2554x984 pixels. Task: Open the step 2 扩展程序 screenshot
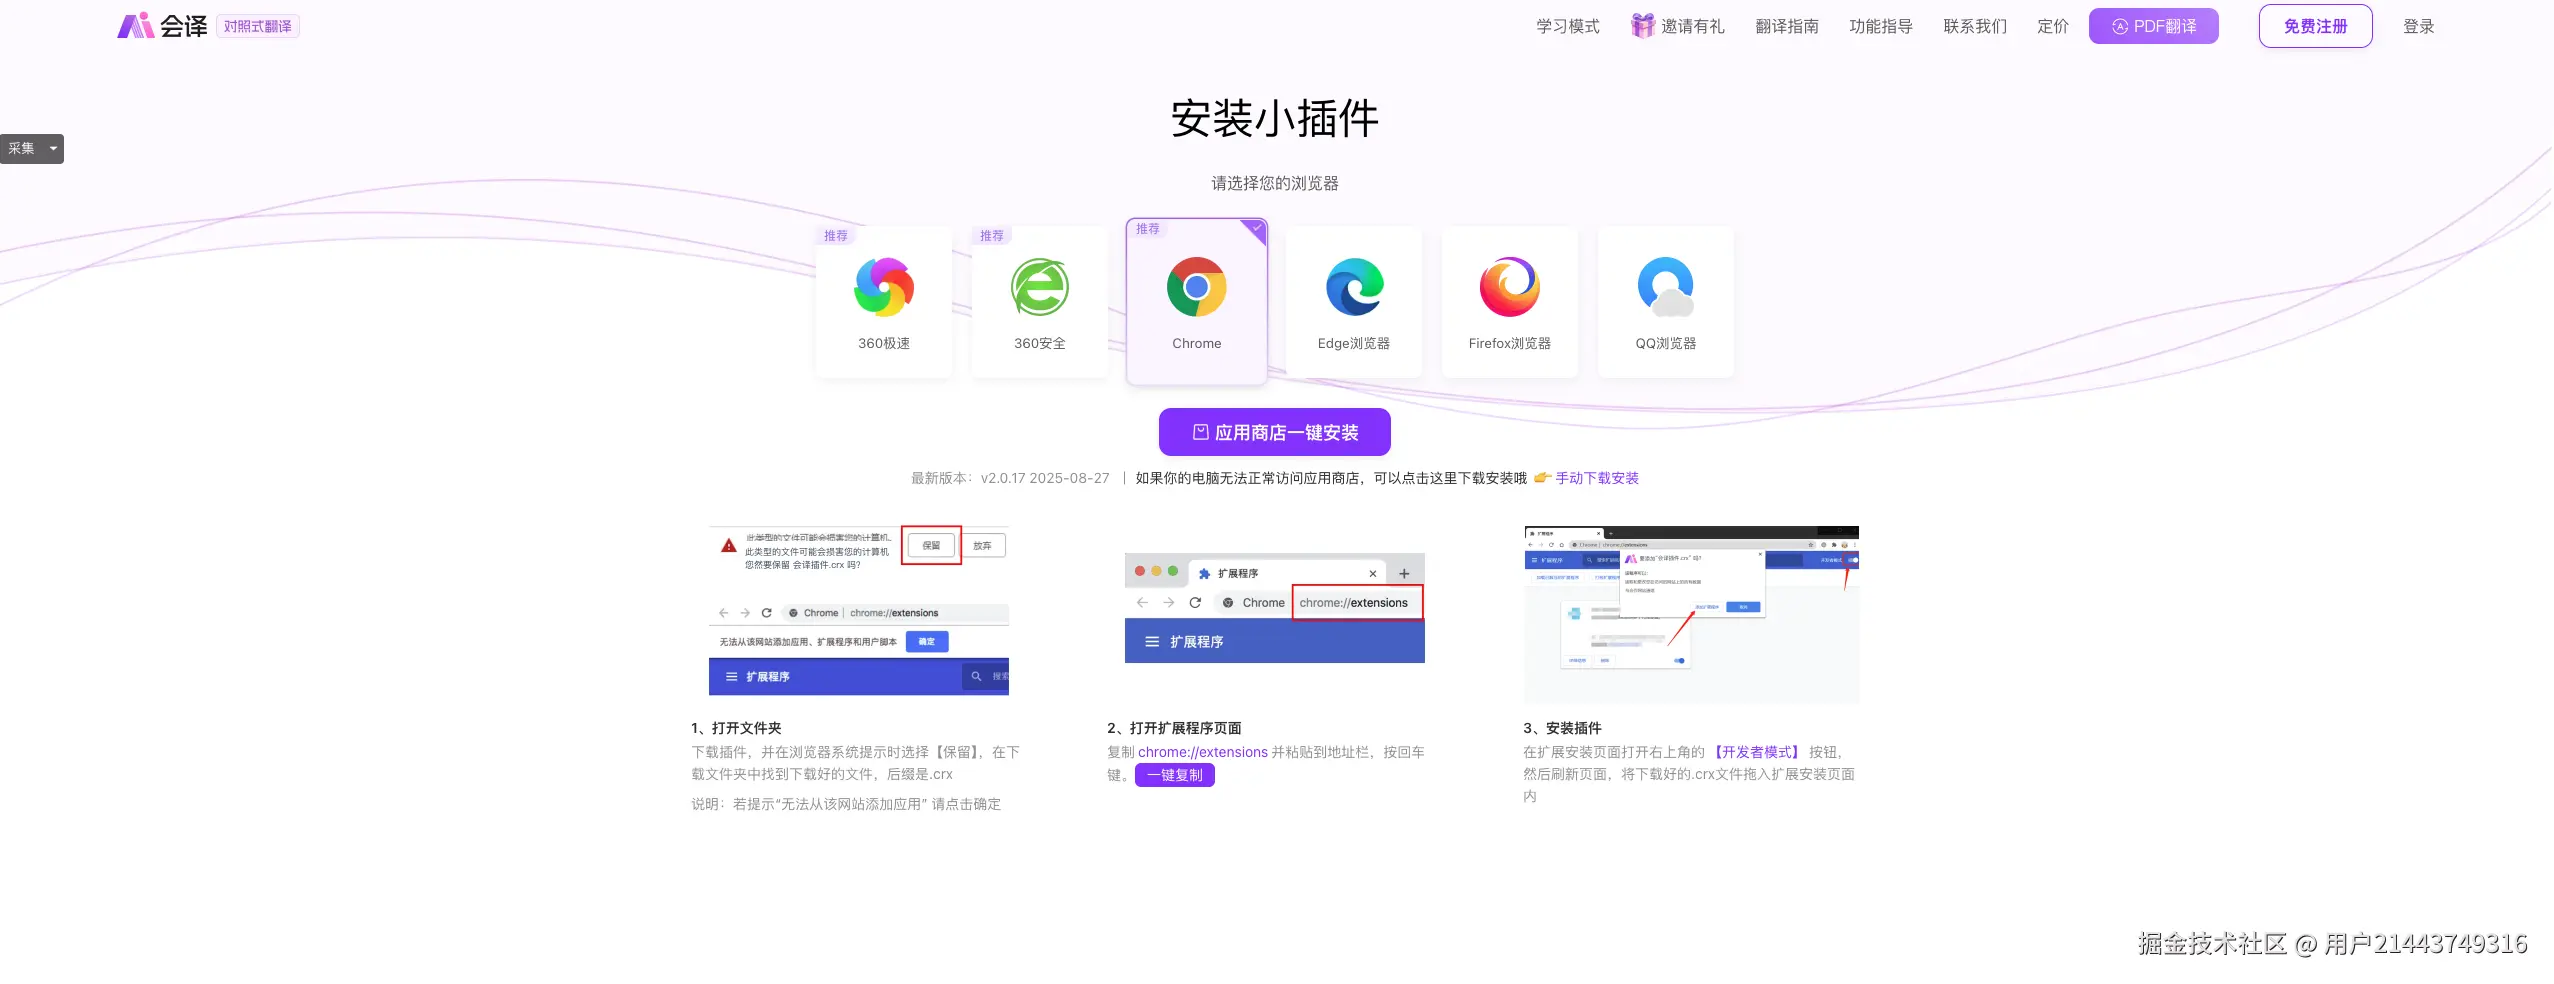pyautogui.click(x=1275, y=608)
